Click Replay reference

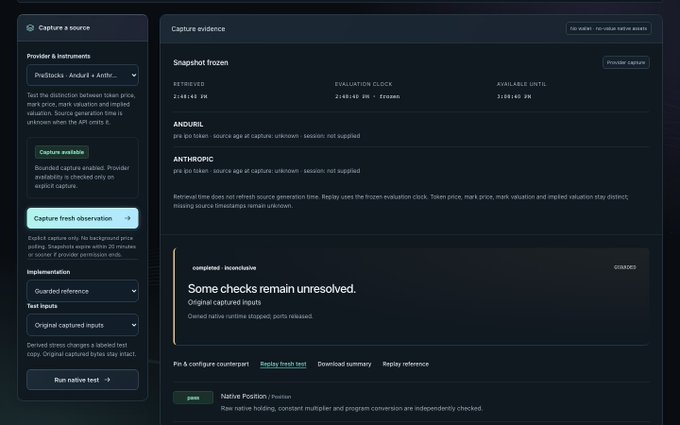tap(405, 364)
